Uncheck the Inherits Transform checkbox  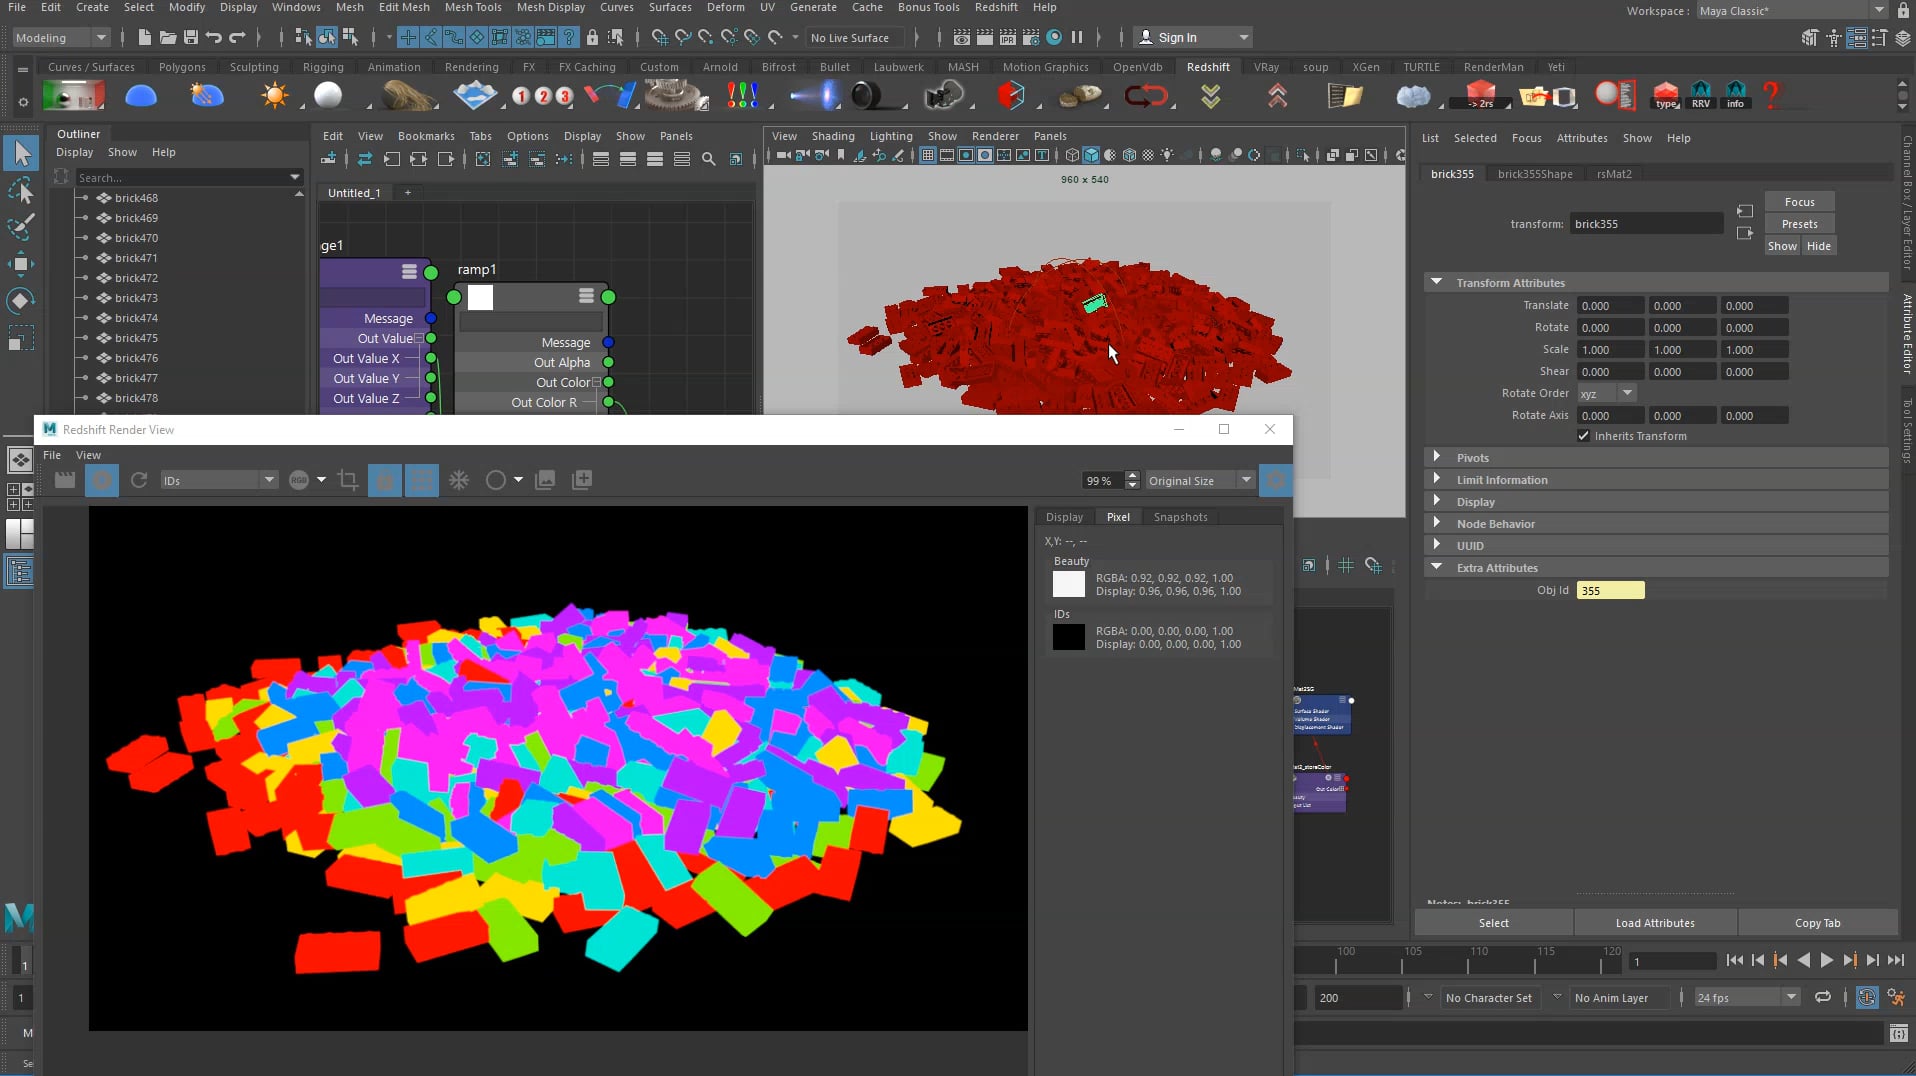[x=1584, y=436]
